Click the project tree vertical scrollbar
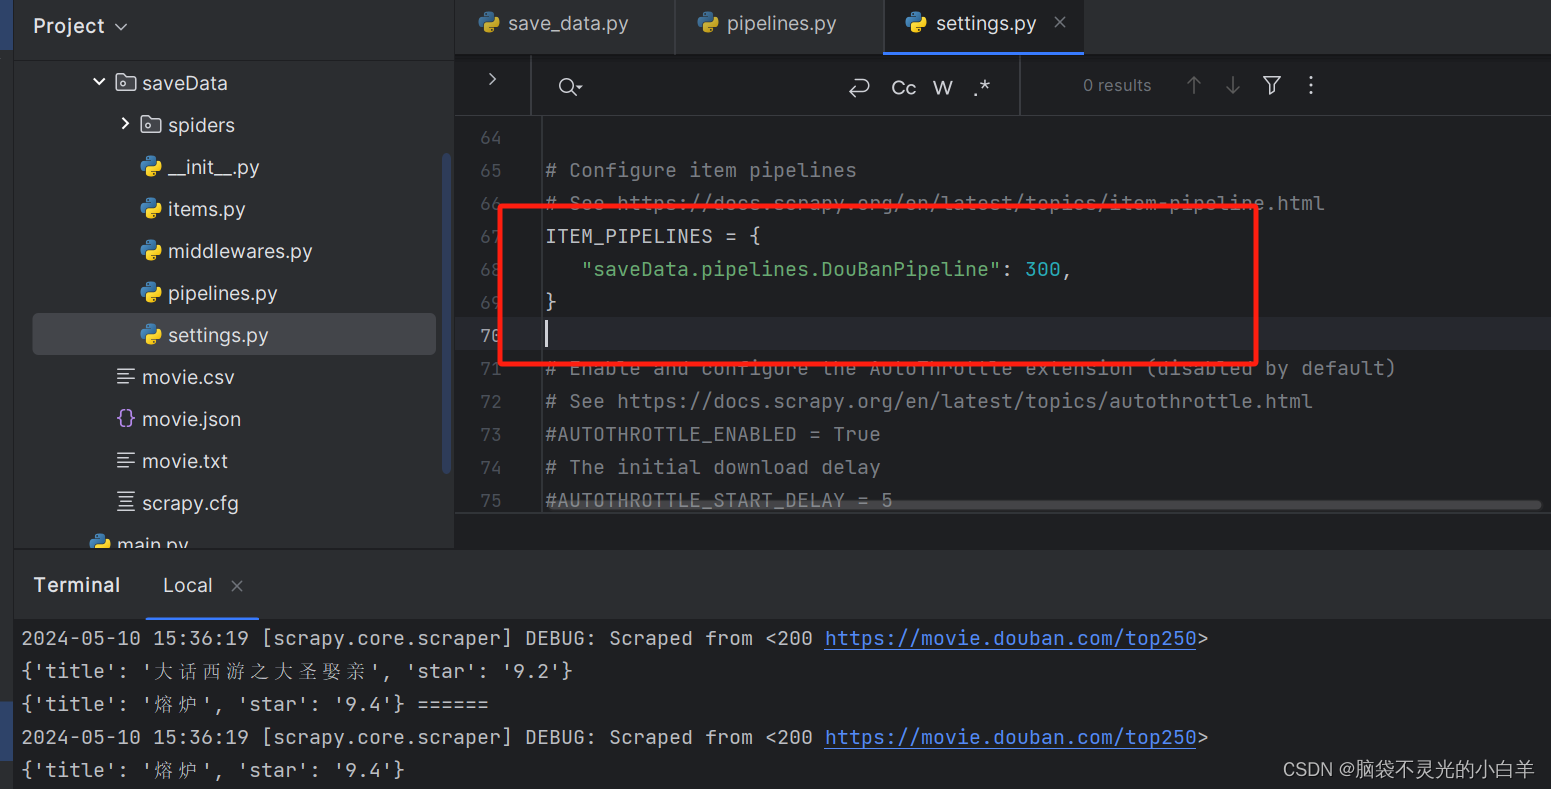This screenshot has height=789, width=1551. tap(446, 312)
